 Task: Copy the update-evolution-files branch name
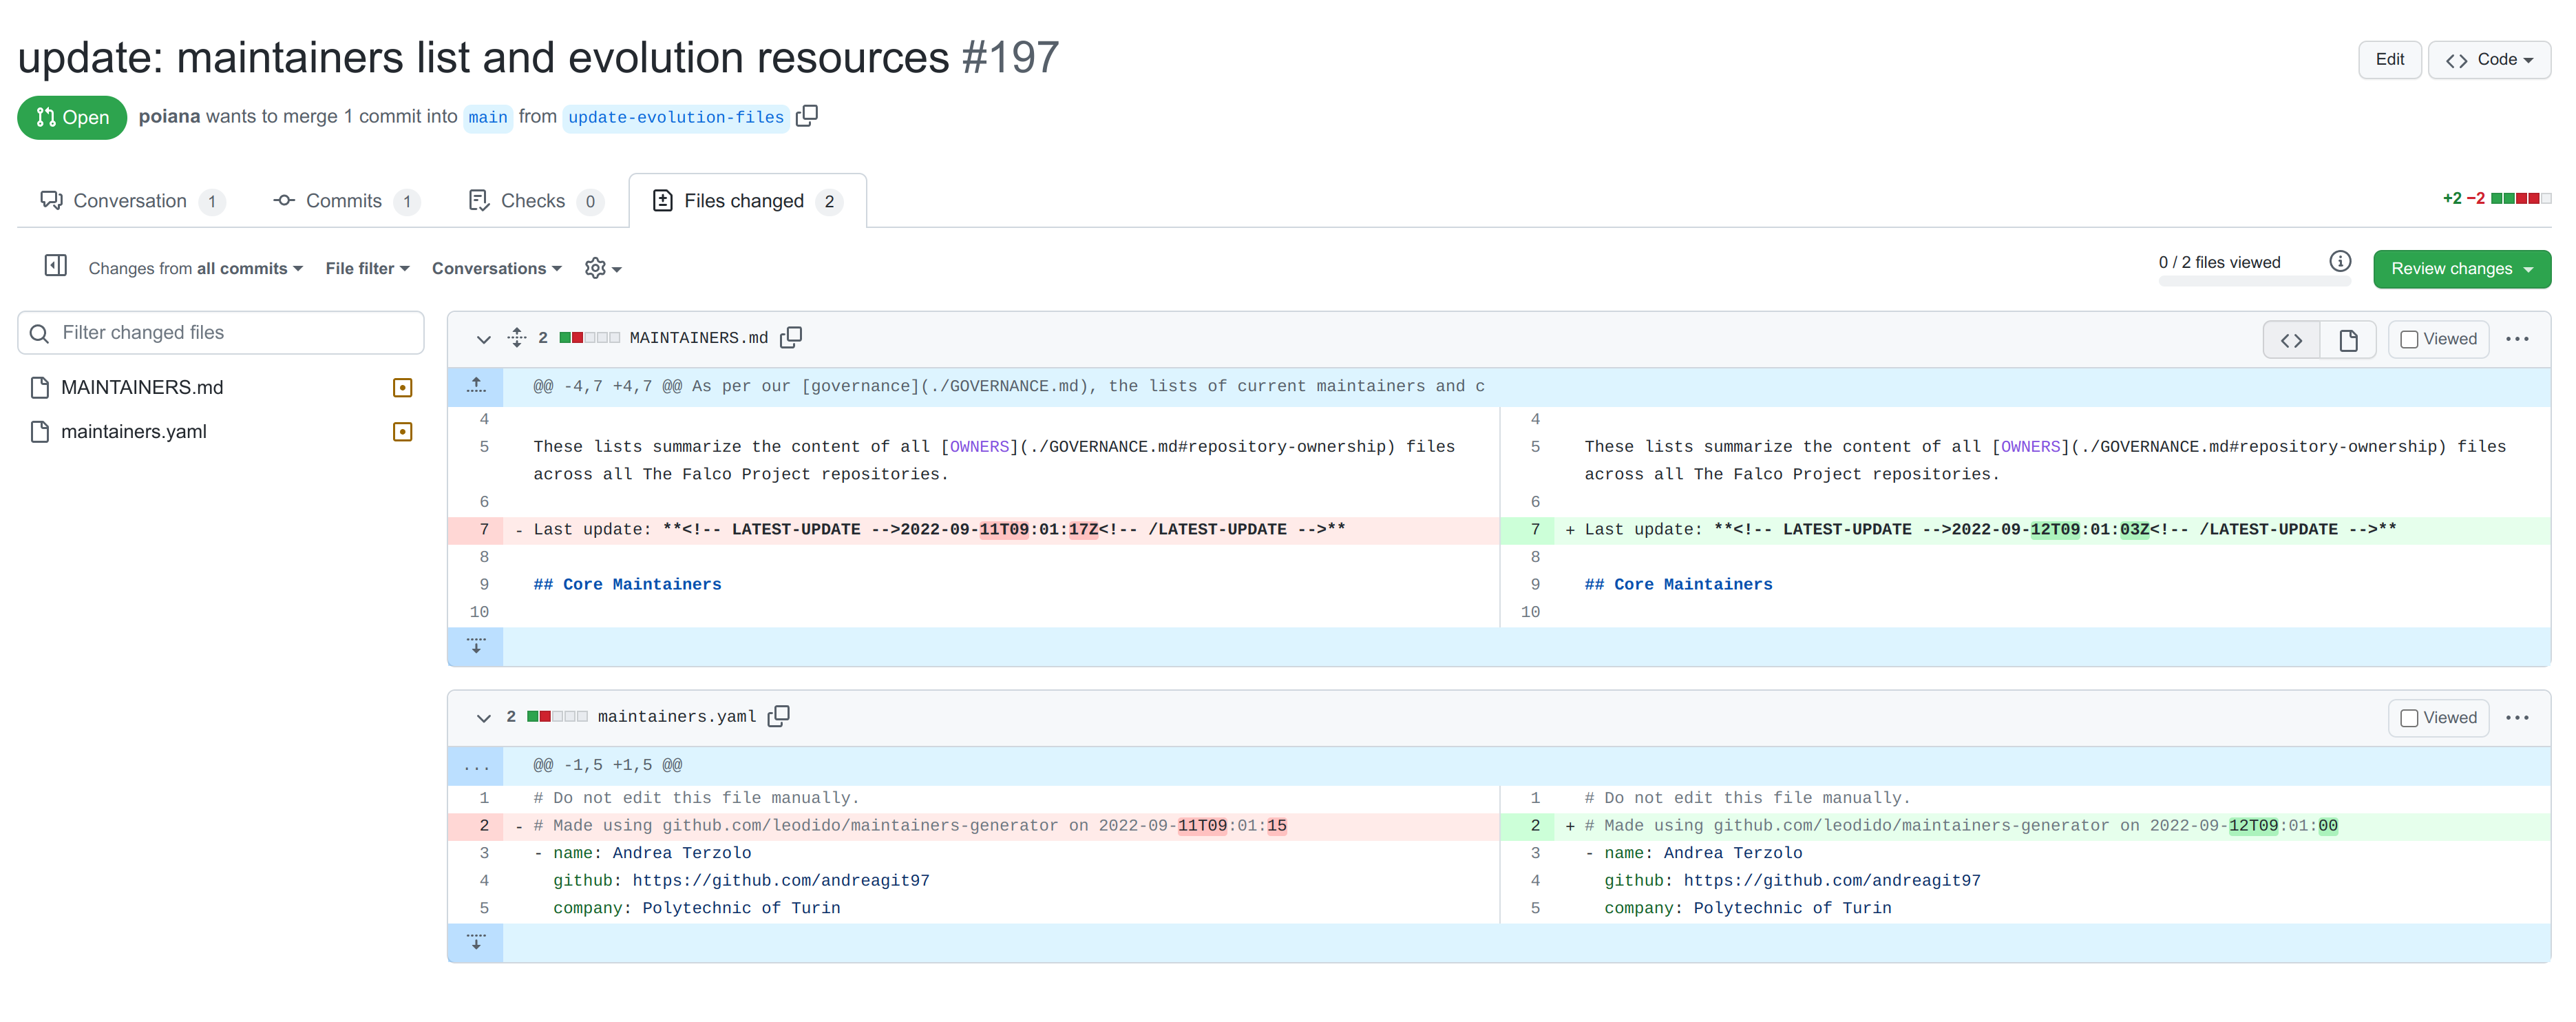pyautogui.click(x=807, y=116)
